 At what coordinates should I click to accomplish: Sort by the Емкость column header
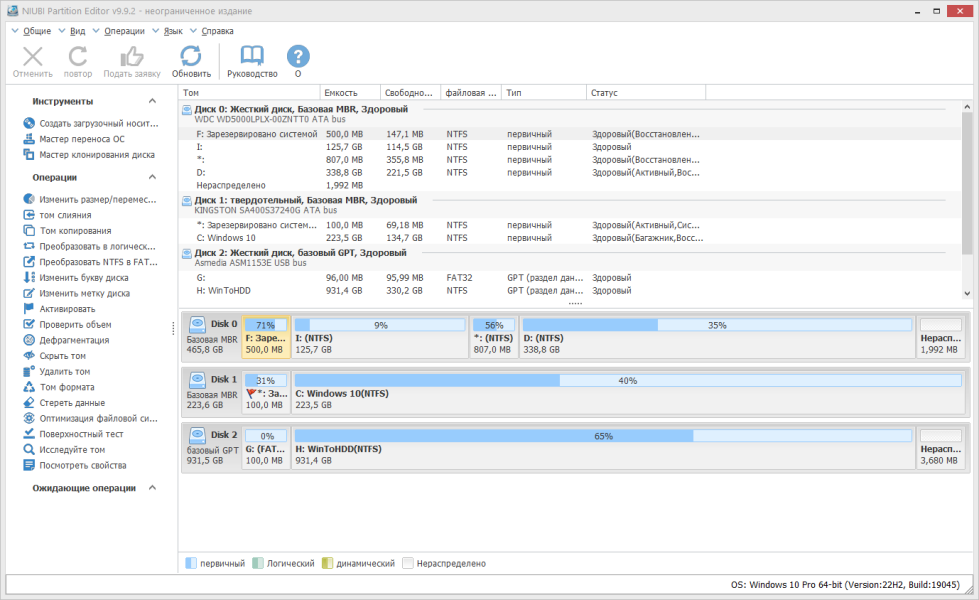pos(350,92)
